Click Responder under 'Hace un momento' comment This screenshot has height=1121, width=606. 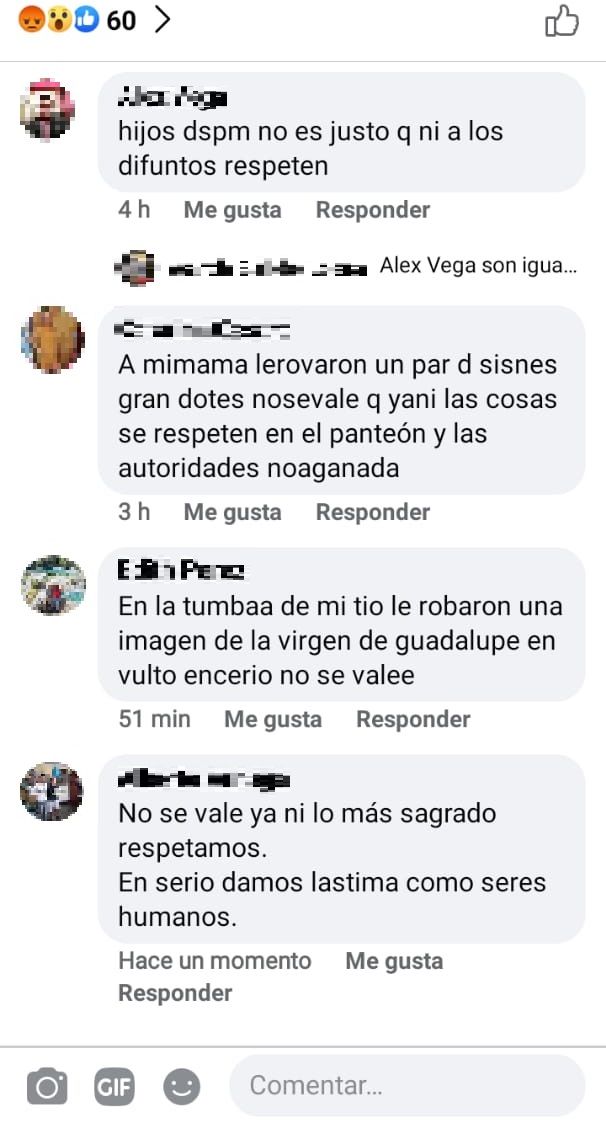pos(175,992)
